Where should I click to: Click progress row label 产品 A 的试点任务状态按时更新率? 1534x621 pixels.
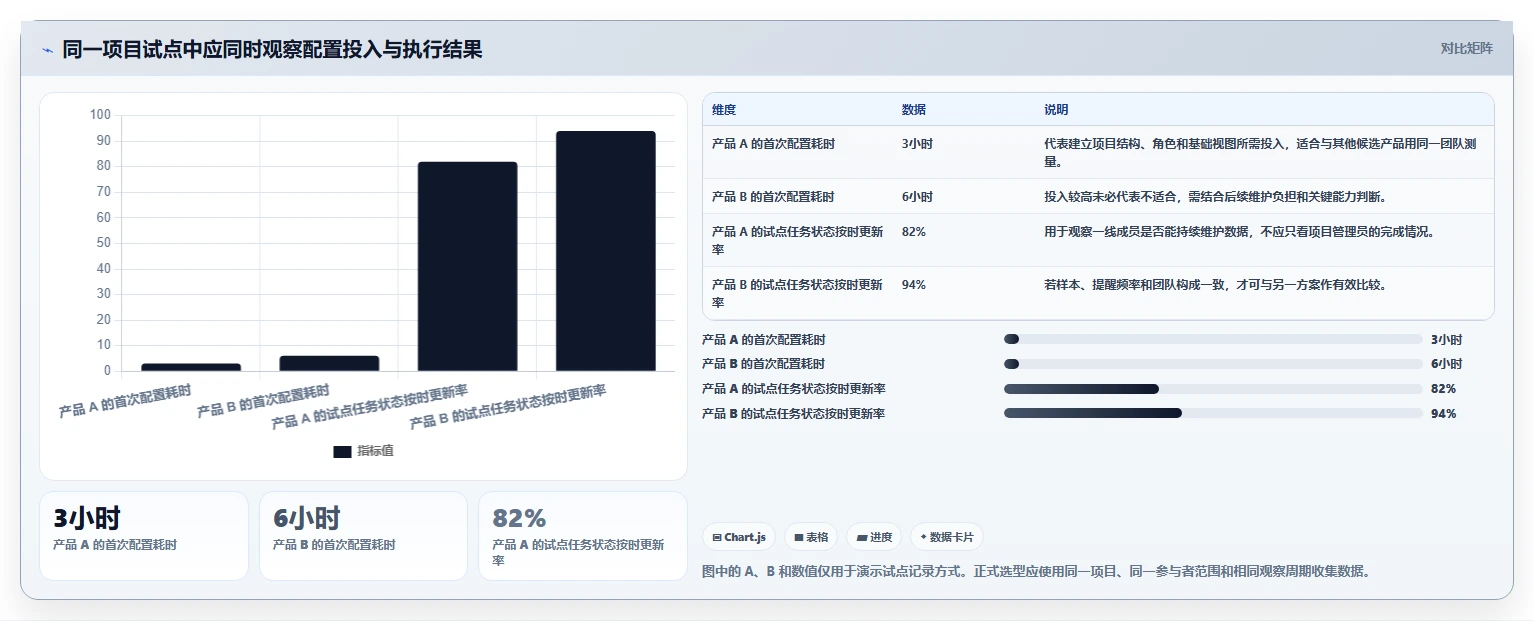[x=794, y=389]
